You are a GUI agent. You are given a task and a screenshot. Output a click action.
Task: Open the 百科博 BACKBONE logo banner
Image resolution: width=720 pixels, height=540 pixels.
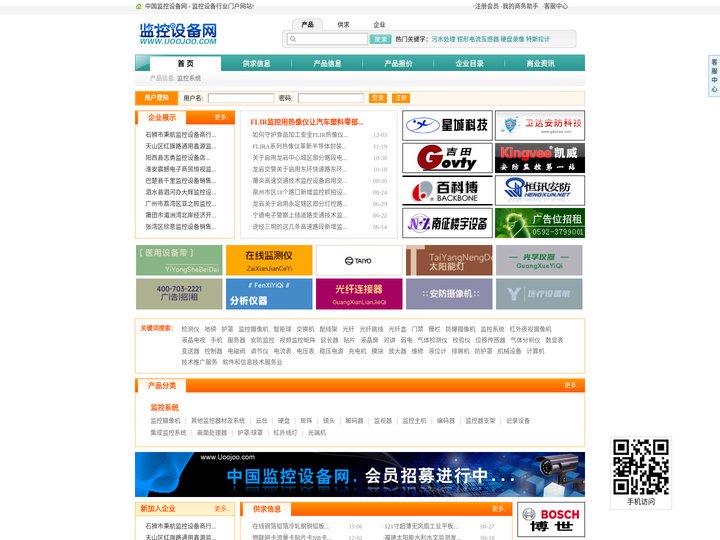447,191
